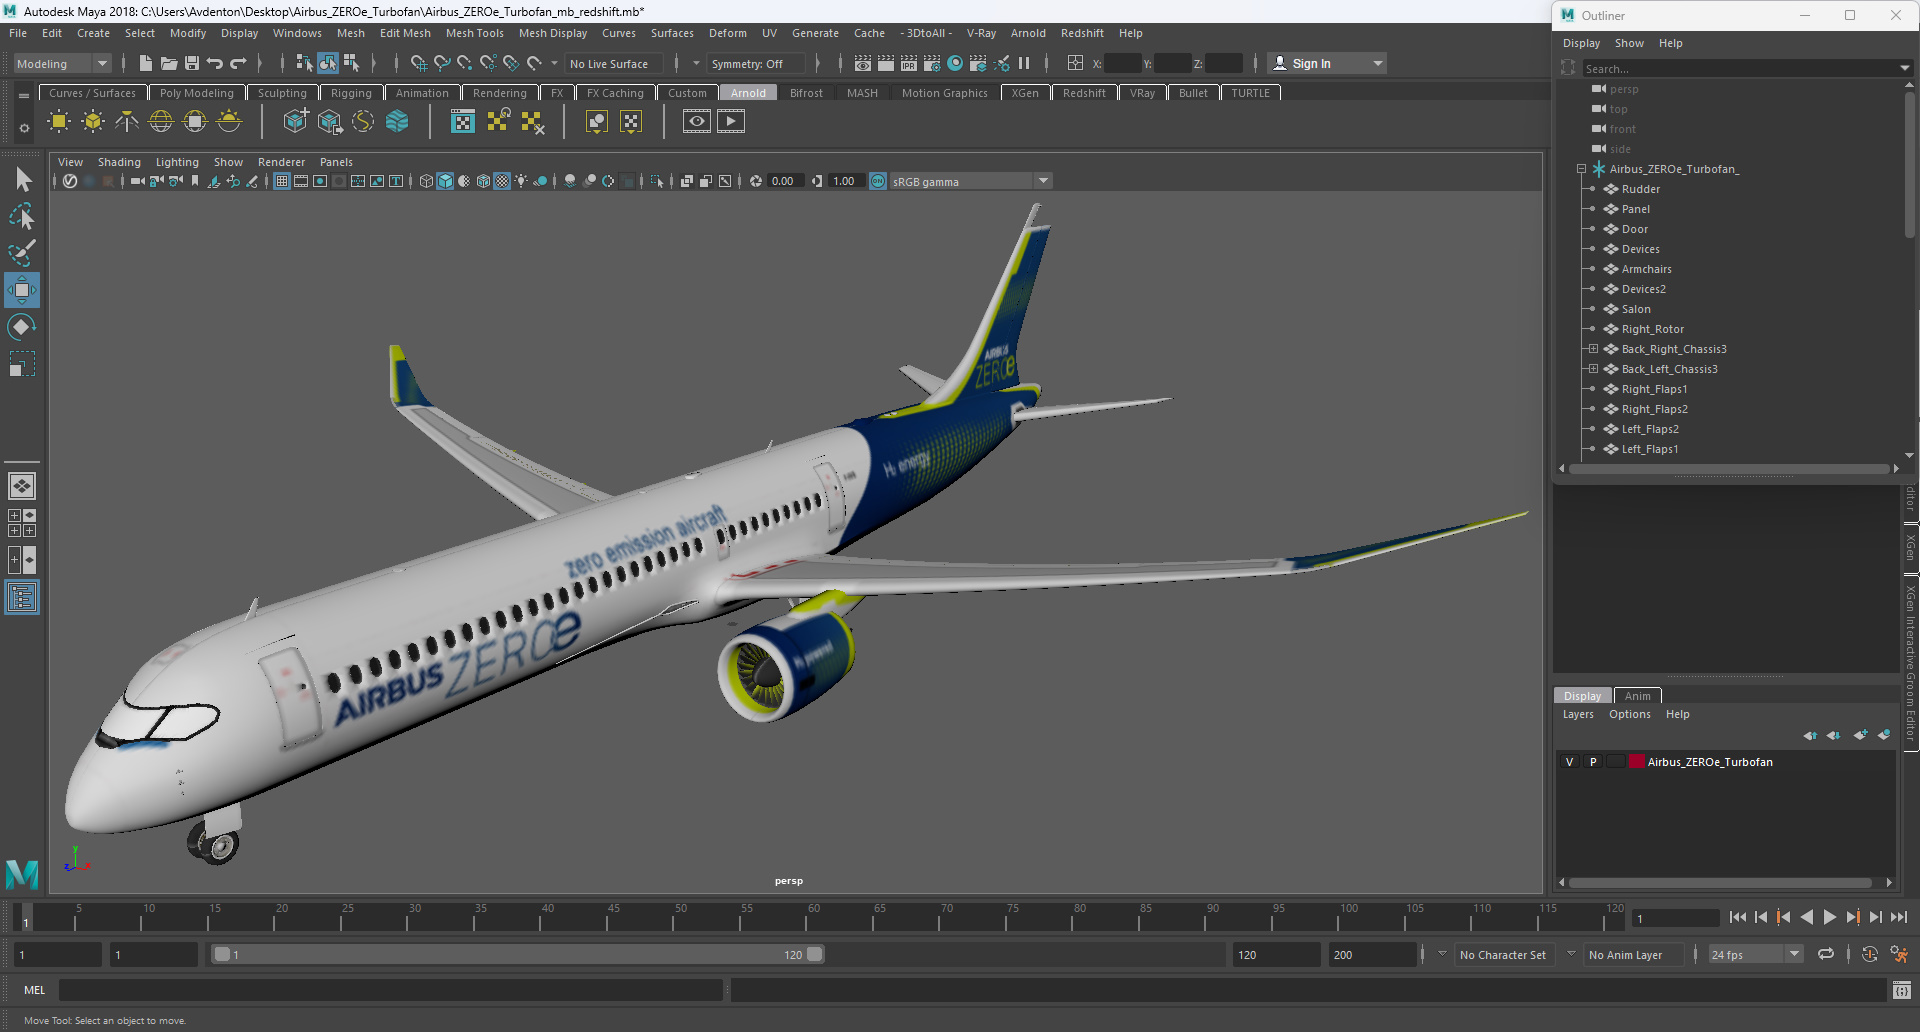Collapse the Airbus_ZEROe_Turbofan_ group in Outliner
This screenshot has width=1920, height=1032.
point(1581,169)
